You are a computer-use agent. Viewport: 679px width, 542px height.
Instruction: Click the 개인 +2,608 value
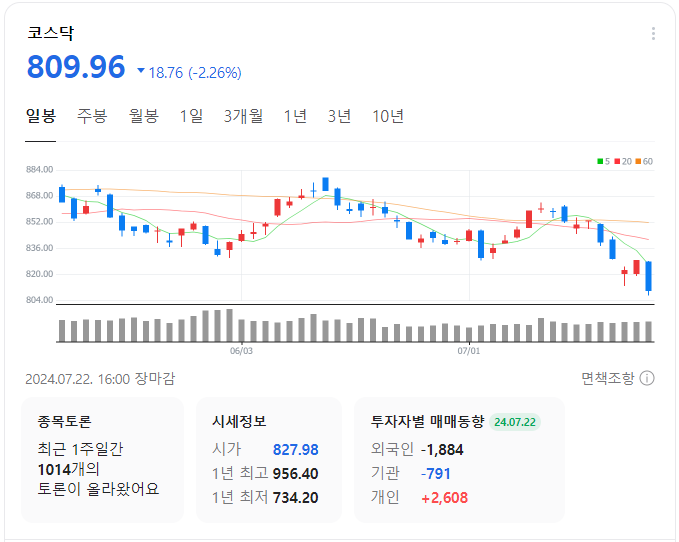pyautogui.click(x=444, y=498)
